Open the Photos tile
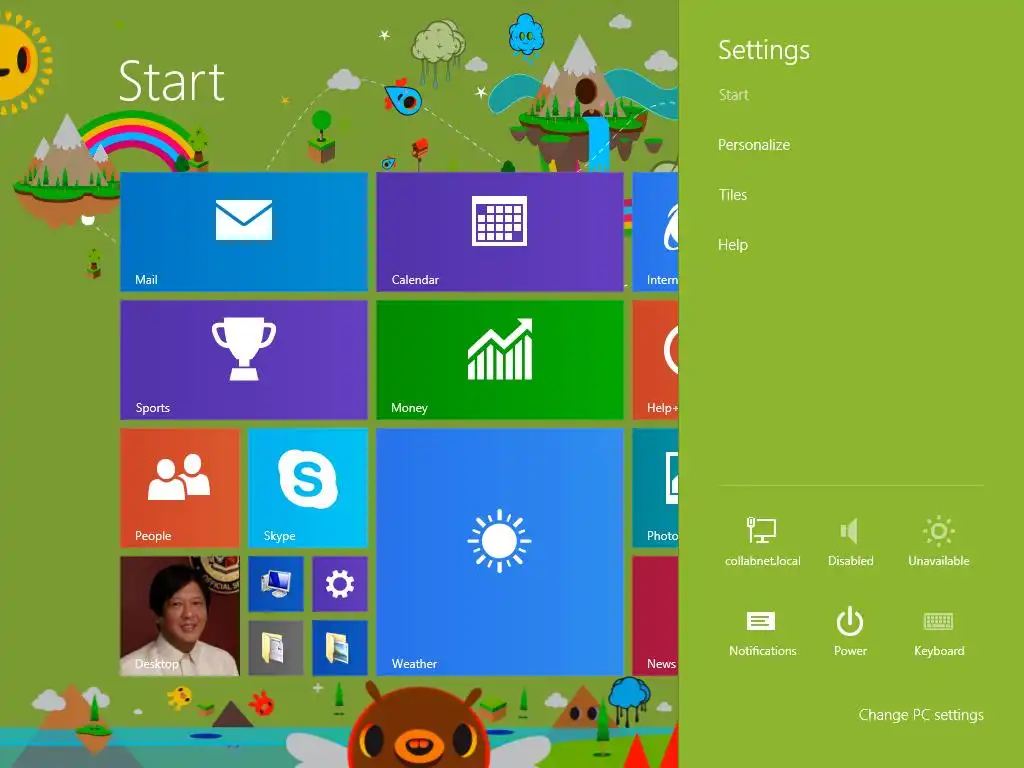 [x=656, y=488]
